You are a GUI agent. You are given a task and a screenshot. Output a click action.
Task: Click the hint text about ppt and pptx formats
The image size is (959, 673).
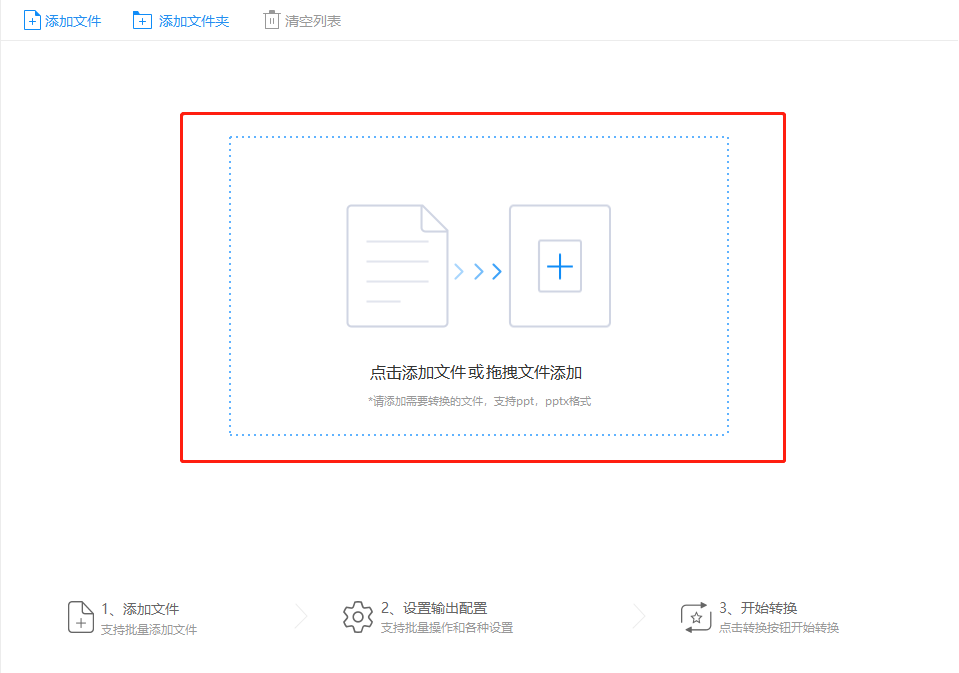pyautogui.click(x=480, y=401)
